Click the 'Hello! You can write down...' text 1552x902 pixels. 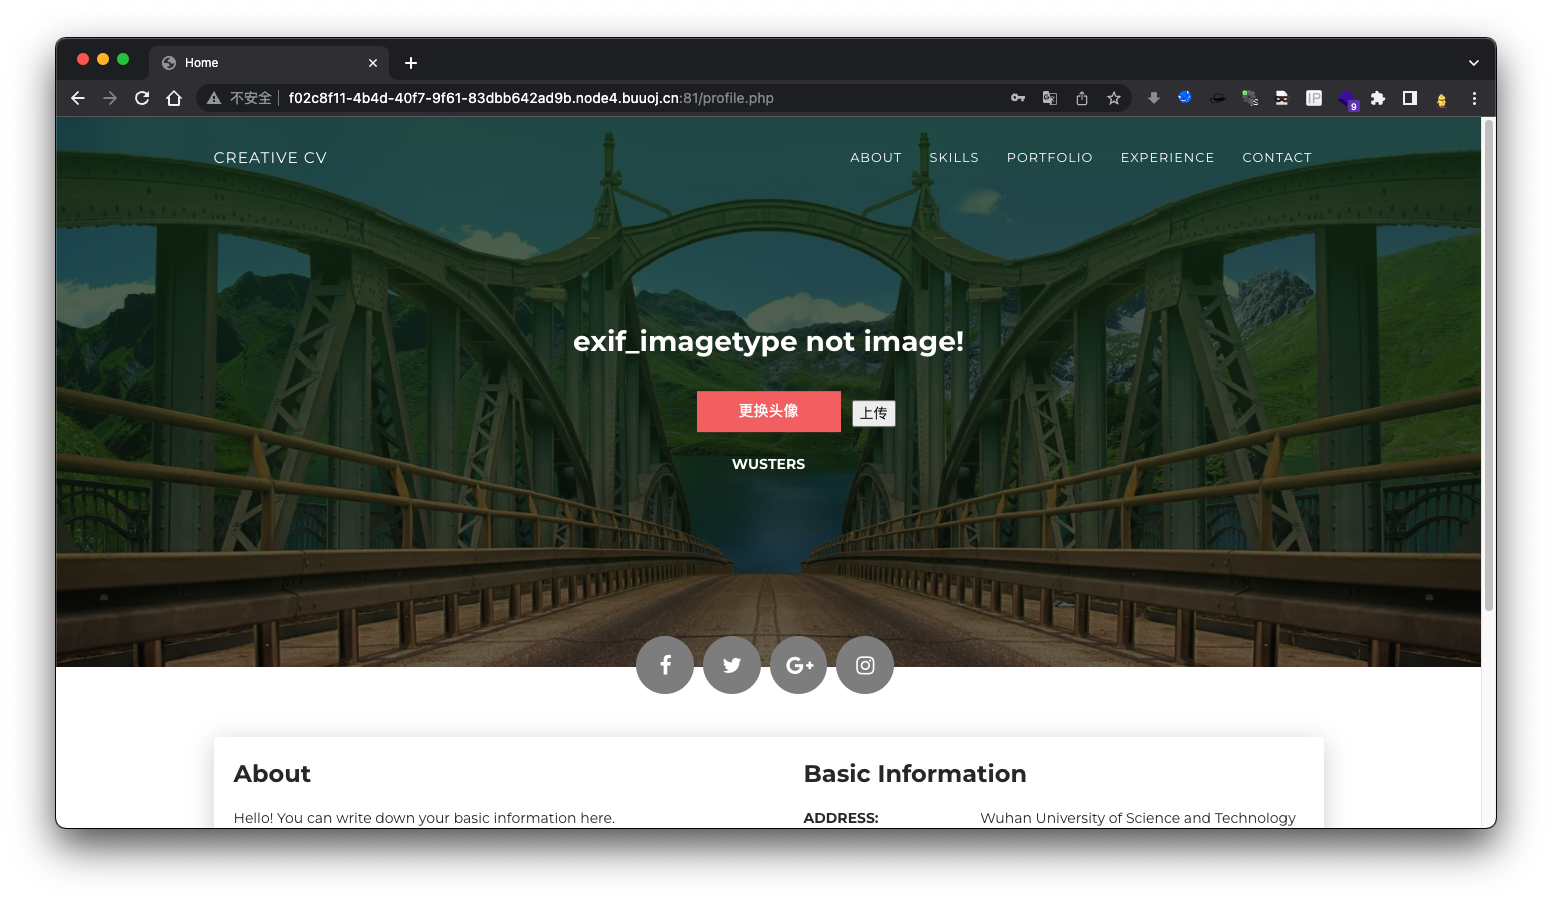click(x=424, y=818)
